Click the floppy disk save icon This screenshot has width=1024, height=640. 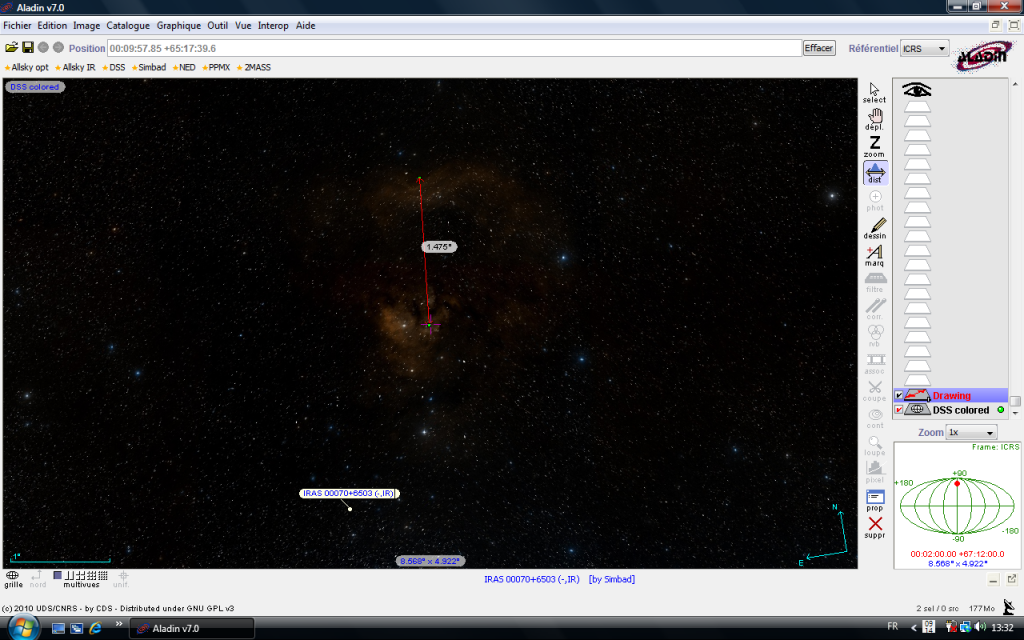coord(27,47)
